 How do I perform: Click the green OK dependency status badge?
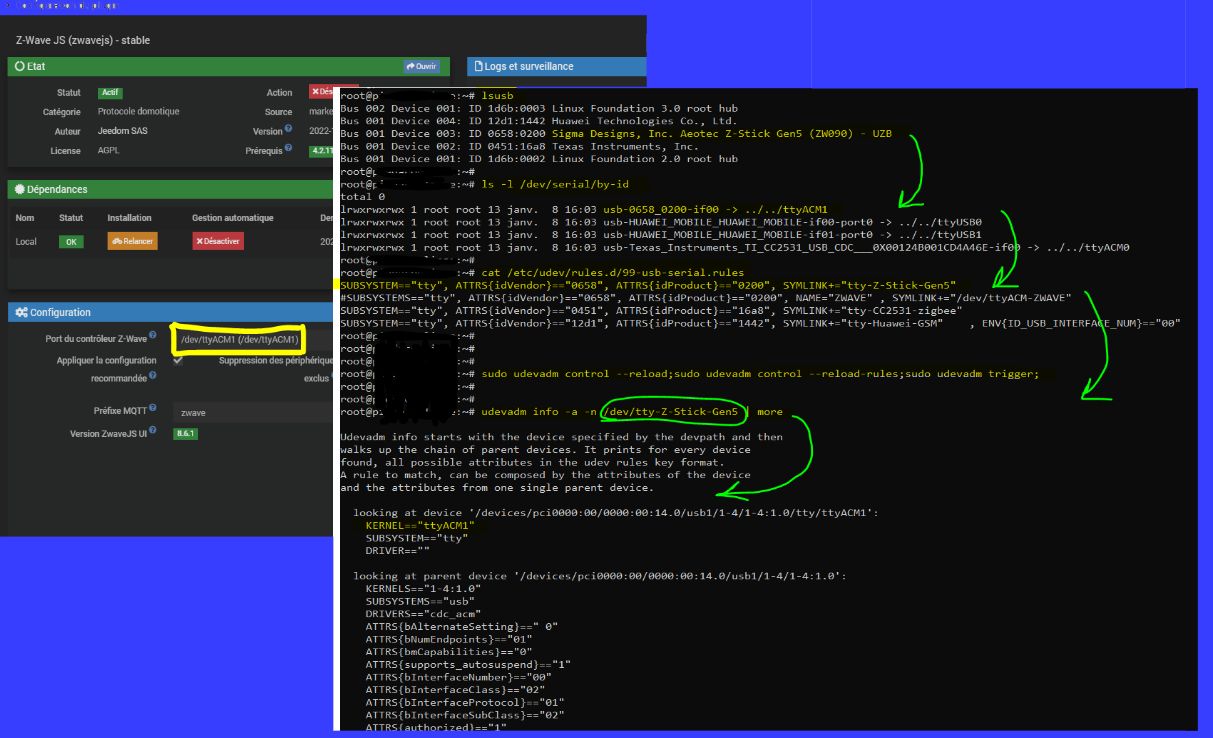tap(70, 241)
